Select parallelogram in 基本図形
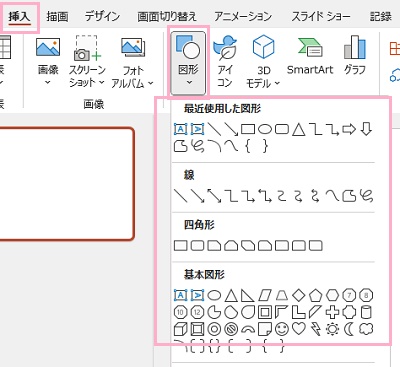Viewport: 400px width, 367px height. tap(265, 295)
